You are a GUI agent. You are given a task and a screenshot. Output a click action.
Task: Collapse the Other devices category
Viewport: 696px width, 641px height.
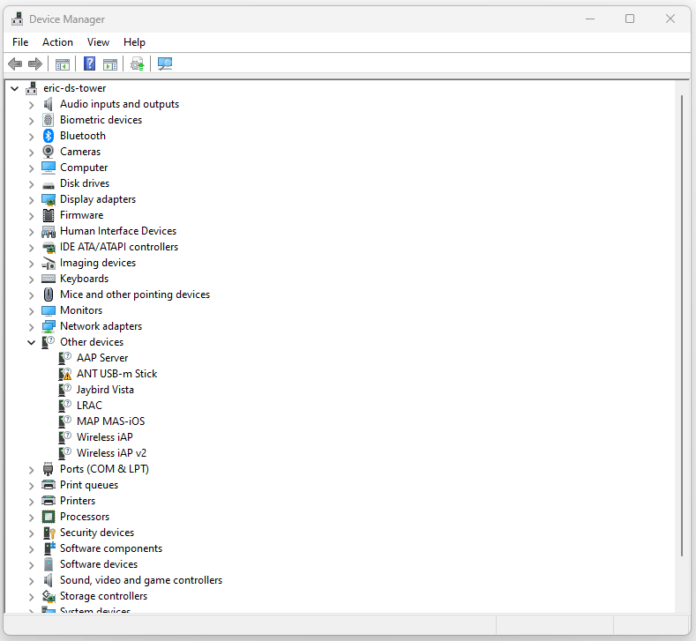pyautogui.click(x=31, y=342)
